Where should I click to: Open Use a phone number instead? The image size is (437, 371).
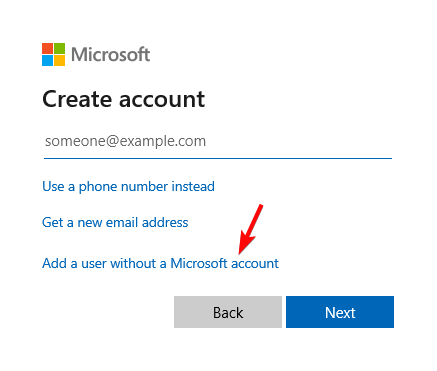click(128, 187)
